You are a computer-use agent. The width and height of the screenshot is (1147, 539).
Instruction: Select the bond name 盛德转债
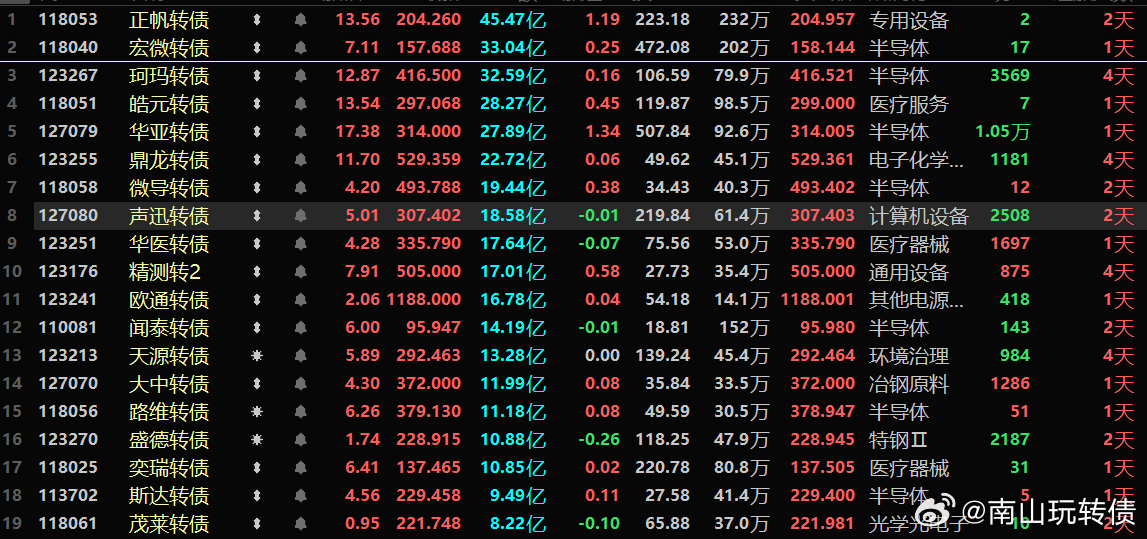169,440
